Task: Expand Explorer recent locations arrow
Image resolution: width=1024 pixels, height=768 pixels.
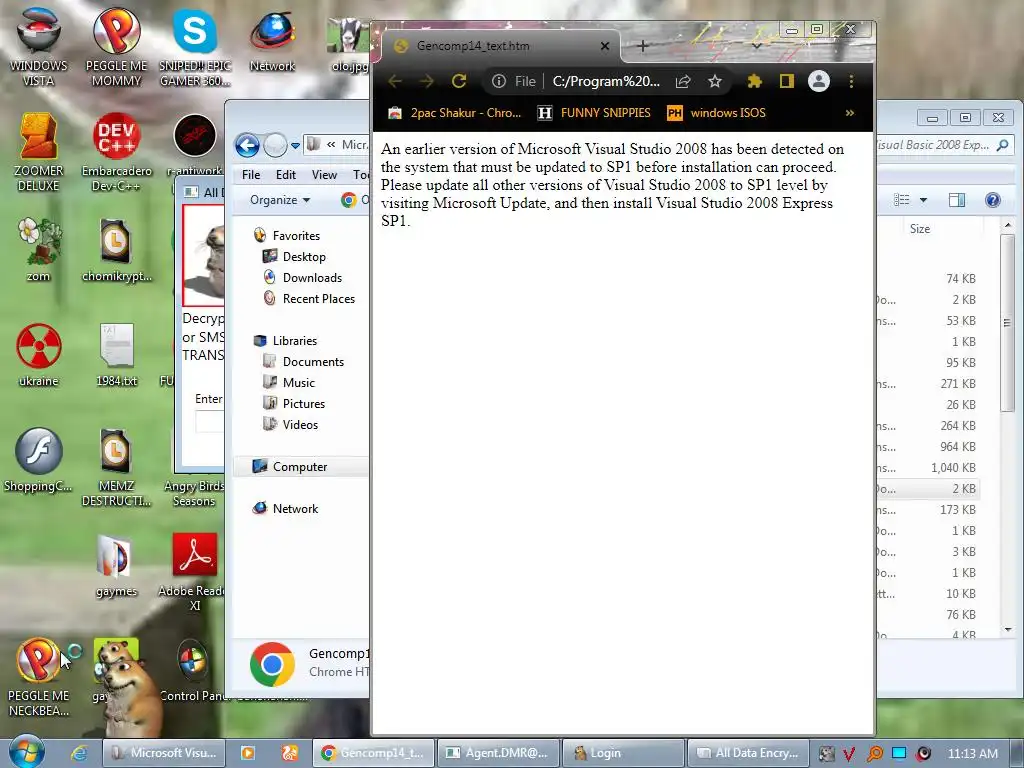Action: [295, 146]
